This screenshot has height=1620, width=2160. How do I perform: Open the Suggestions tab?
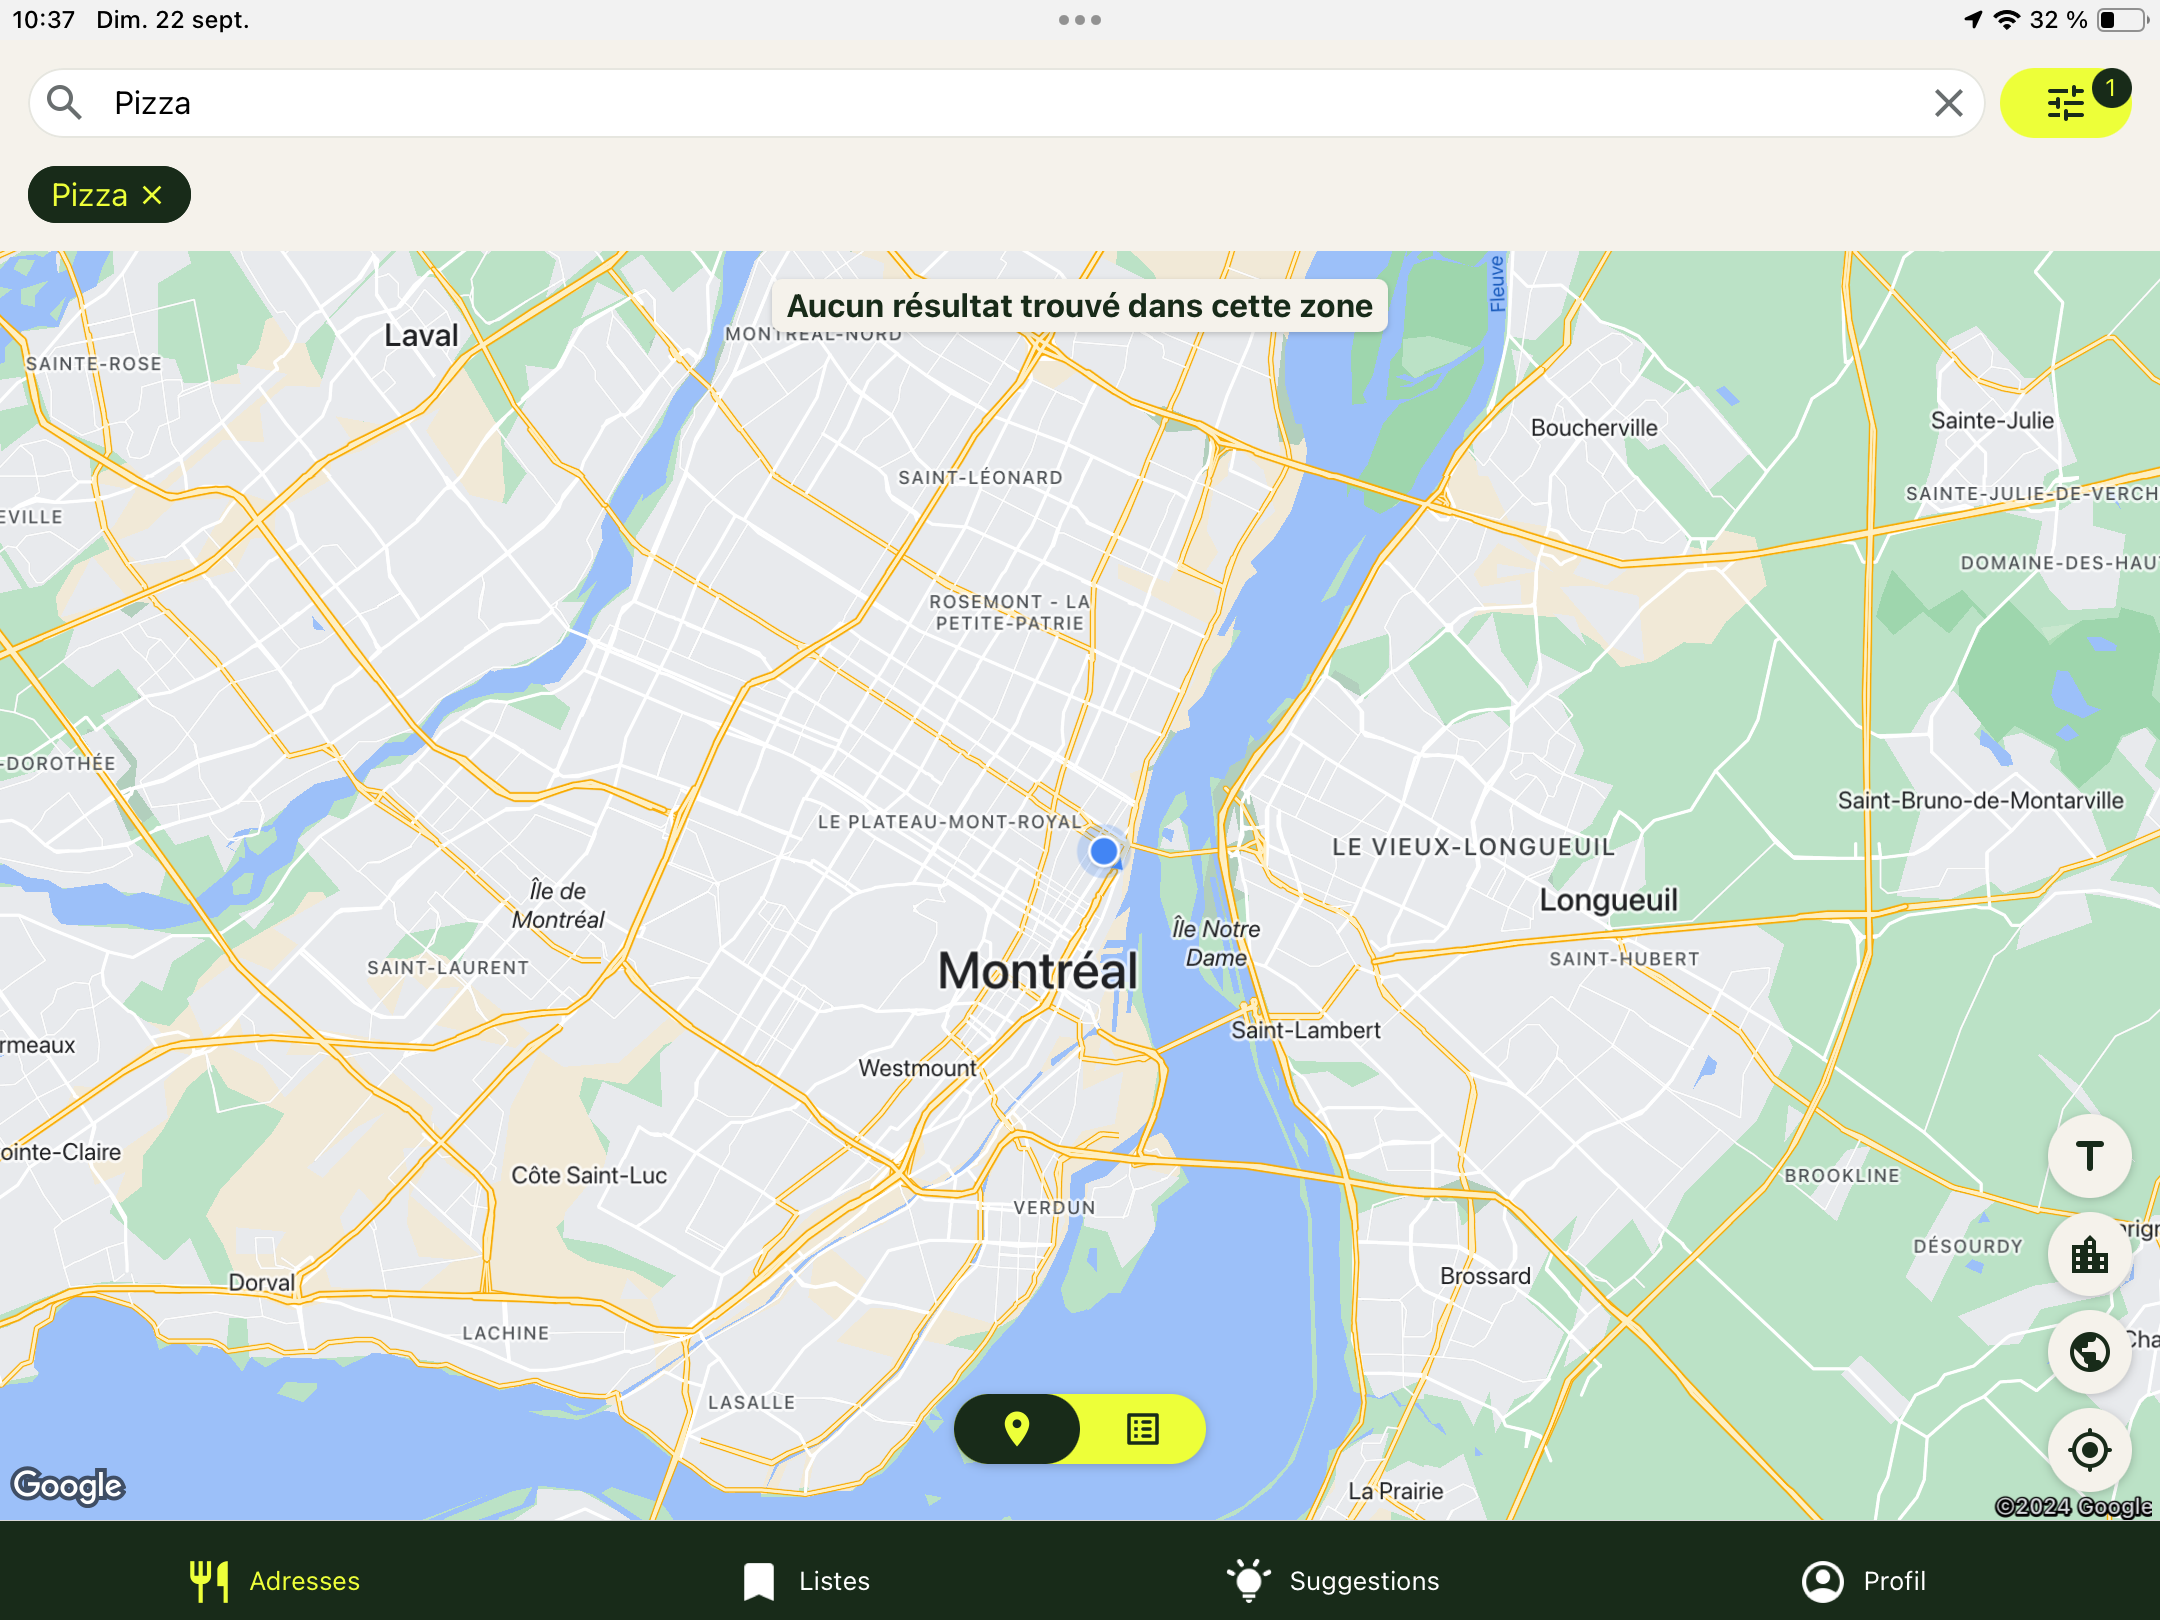pyautogui.click(x=1334, y=1581)
